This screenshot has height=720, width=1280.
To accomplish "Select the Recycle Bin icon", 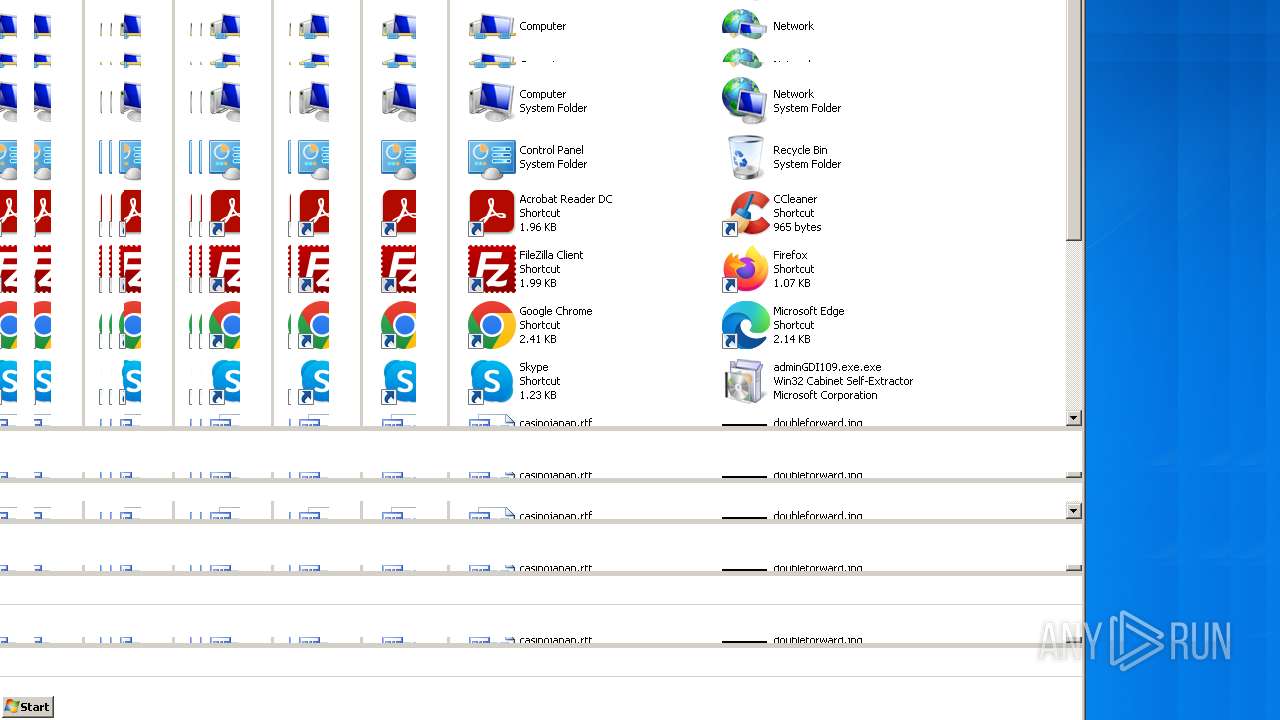I will [x=745, y=157].
